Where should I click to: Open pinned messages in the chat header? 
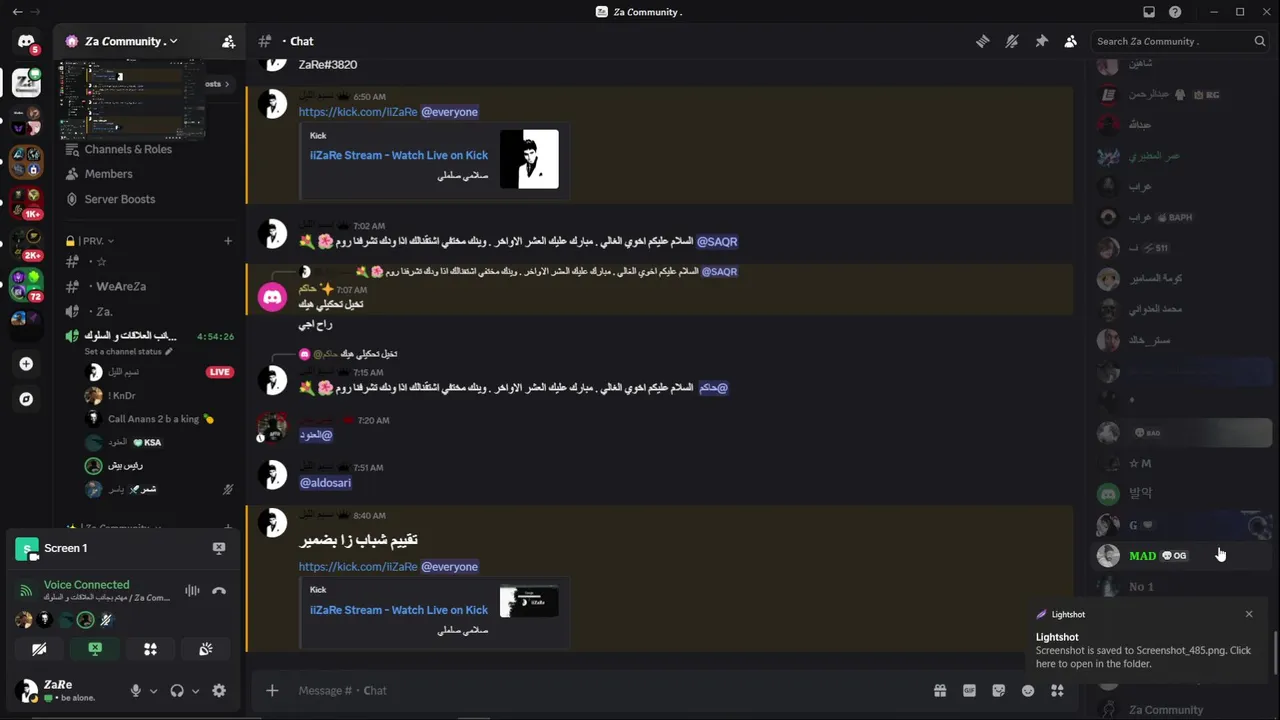[x=1041, y=41]
